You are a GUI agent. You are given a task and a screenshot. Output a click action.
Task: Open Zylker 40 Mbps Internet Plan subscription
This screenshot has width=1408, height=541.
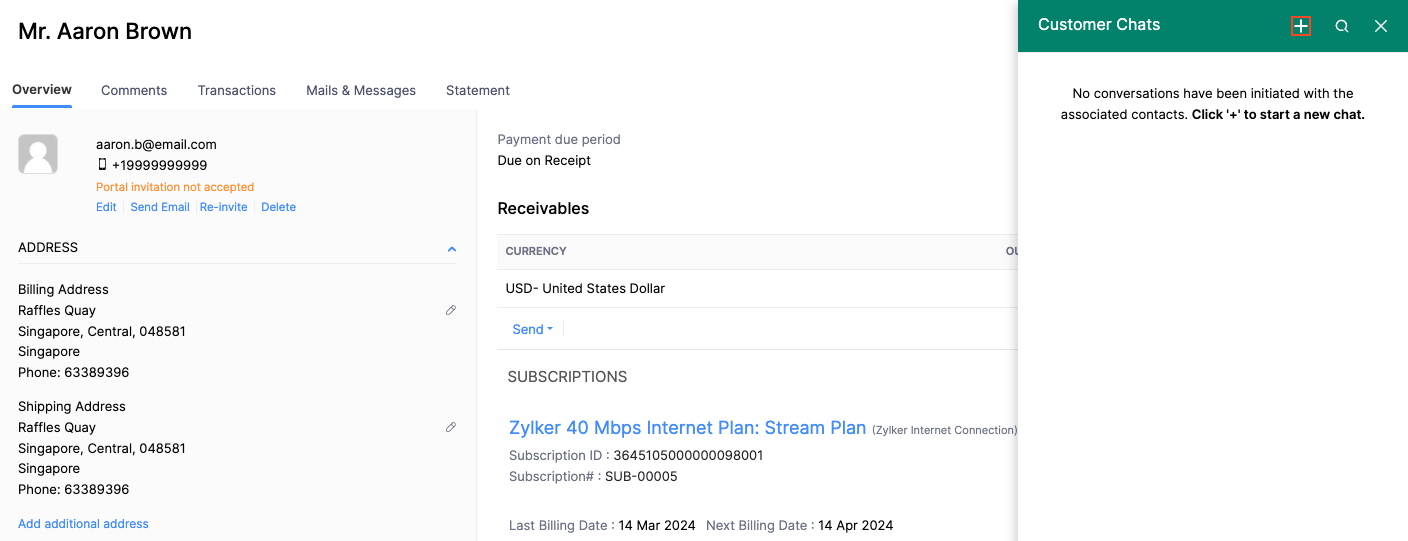[687, 428]
